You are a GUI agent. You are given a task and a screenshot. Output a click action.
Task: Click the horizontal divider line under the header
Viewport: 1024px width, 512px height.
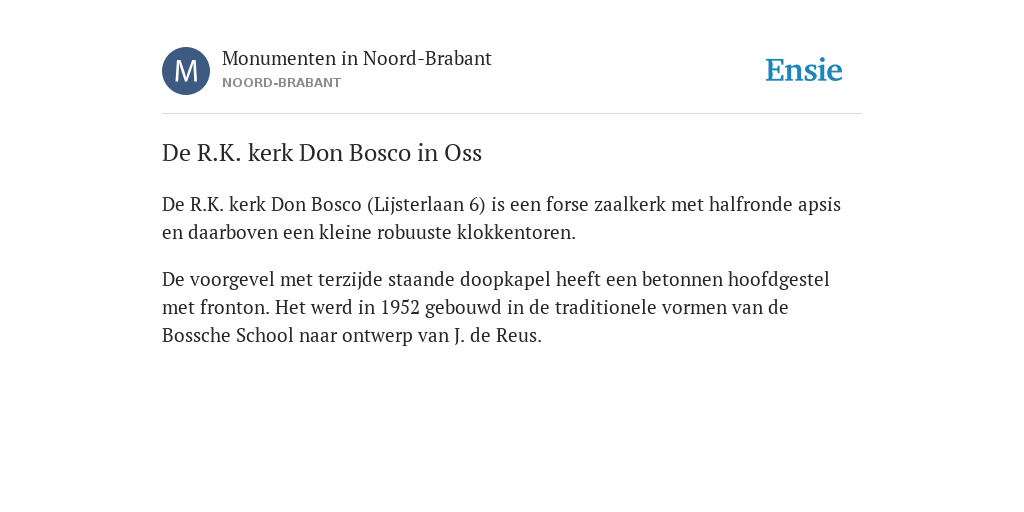click(512, 114)
